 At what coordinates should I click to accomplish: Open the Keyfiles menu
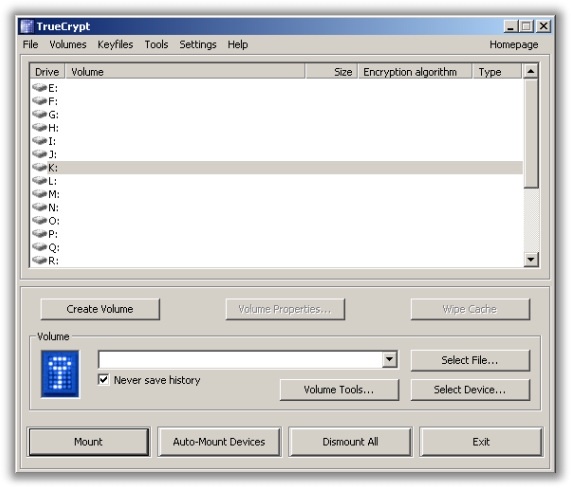(115, 44)
